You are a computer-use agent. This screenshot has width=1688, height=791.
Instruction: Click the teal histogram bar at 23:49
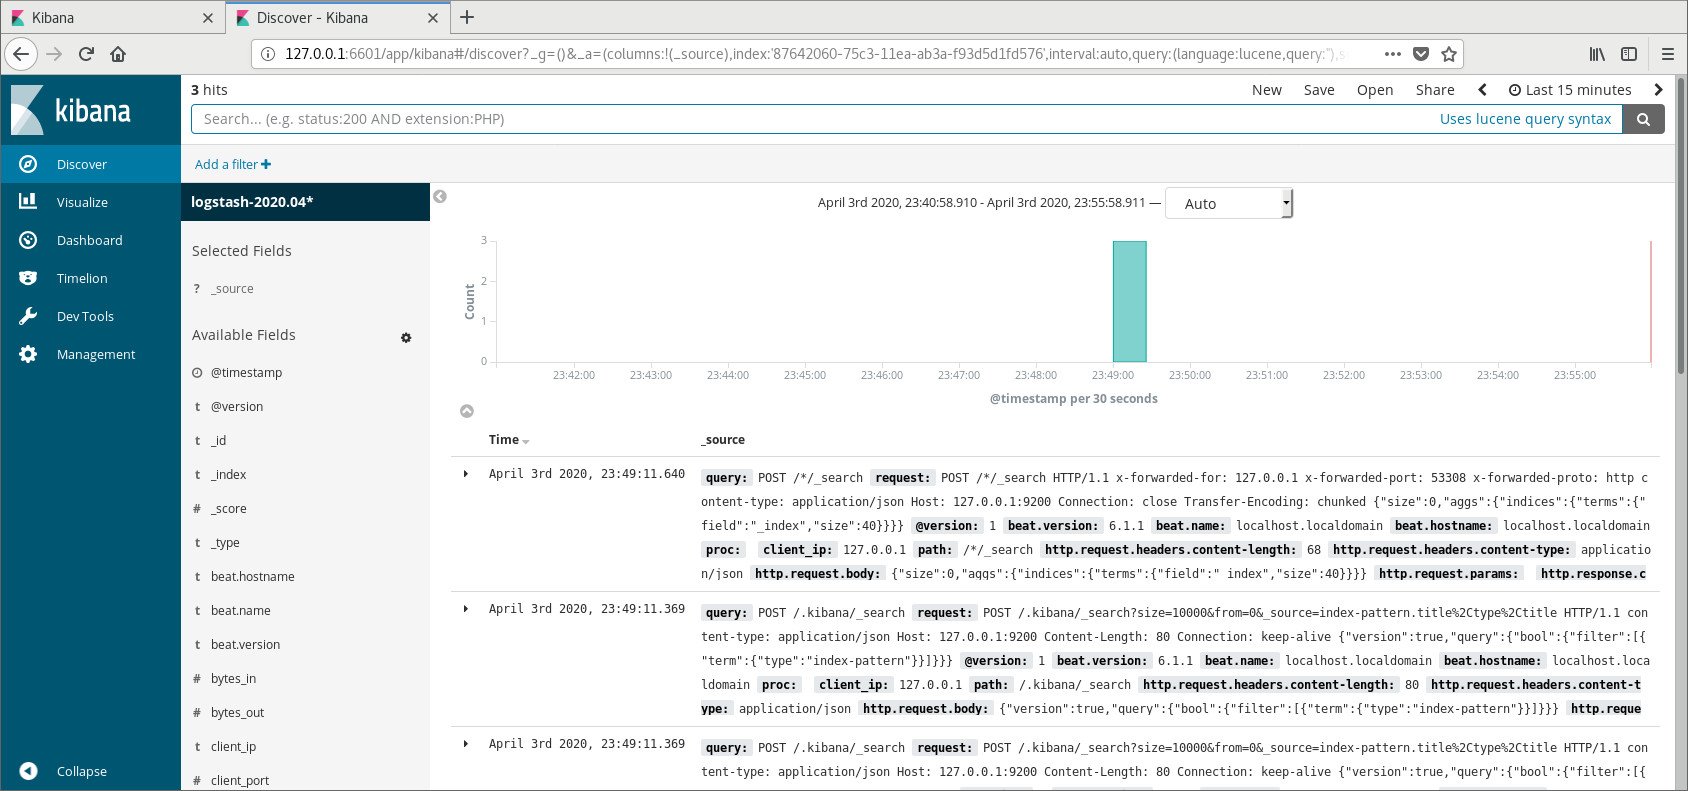pos(1130,301)
